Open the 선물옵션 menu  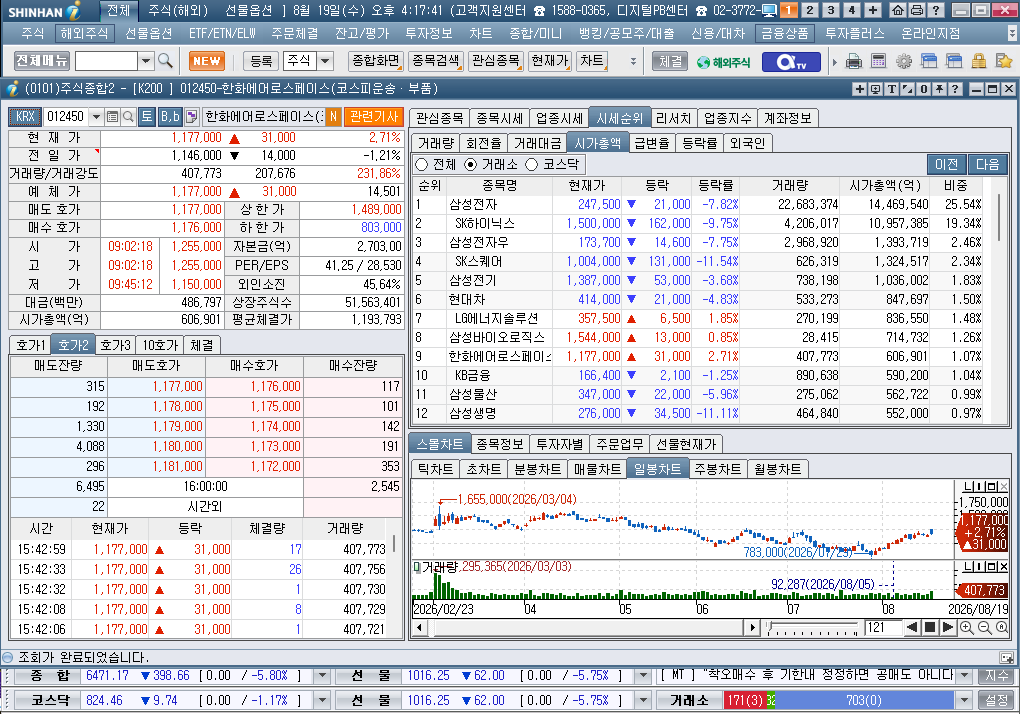[x=148, y=33]
